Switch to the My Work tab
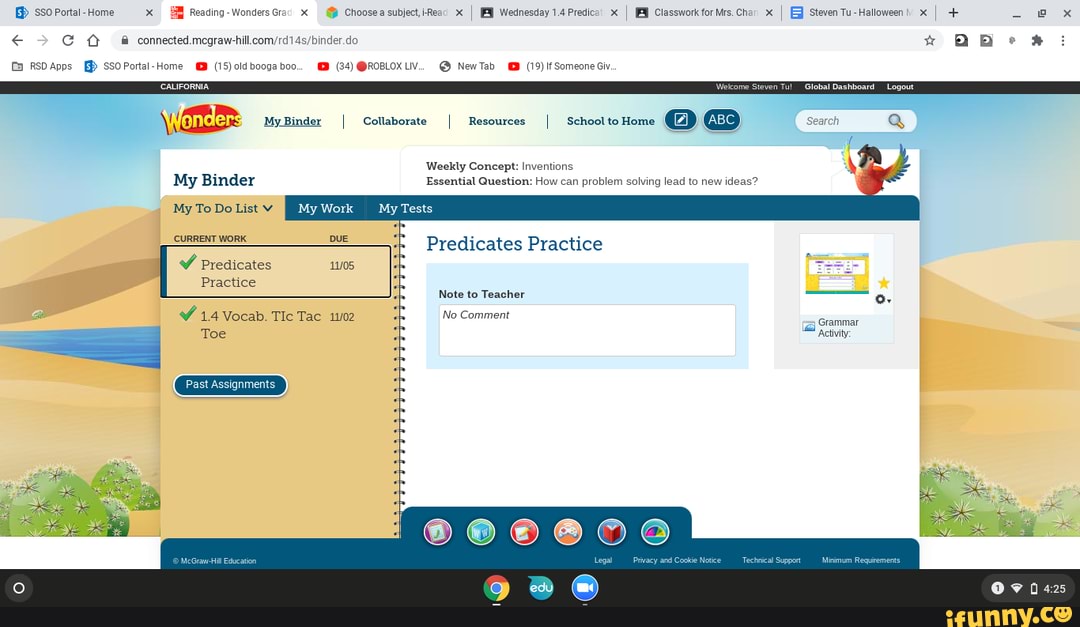Image resolution: width=1080 pixels, height=627 pixels. point(325,208)
